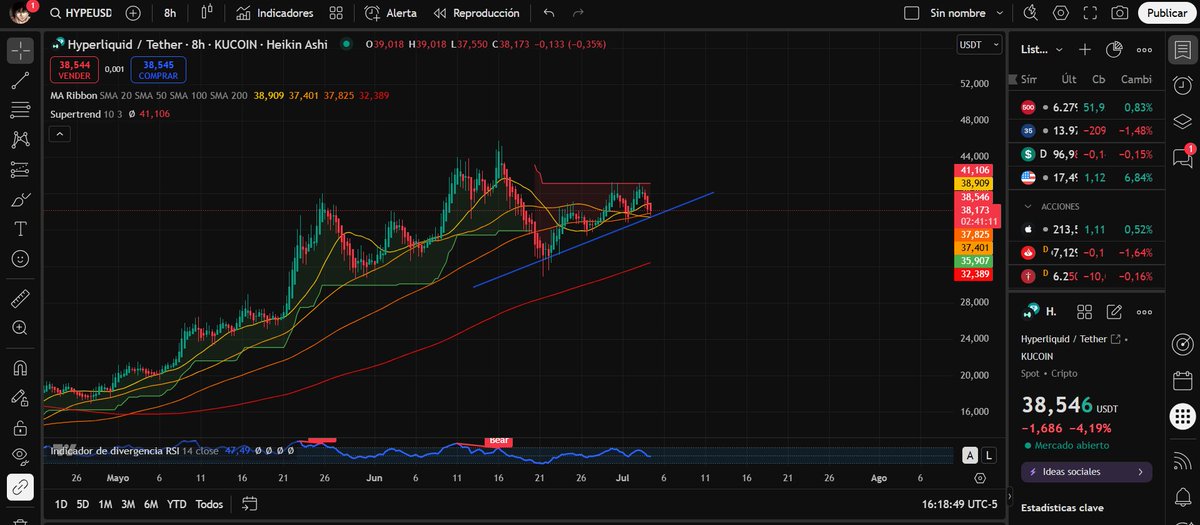This screenshot has width=1200, height=525.
Task: Take a chart snapshot with camera icon
Action: coord(1120,13)
